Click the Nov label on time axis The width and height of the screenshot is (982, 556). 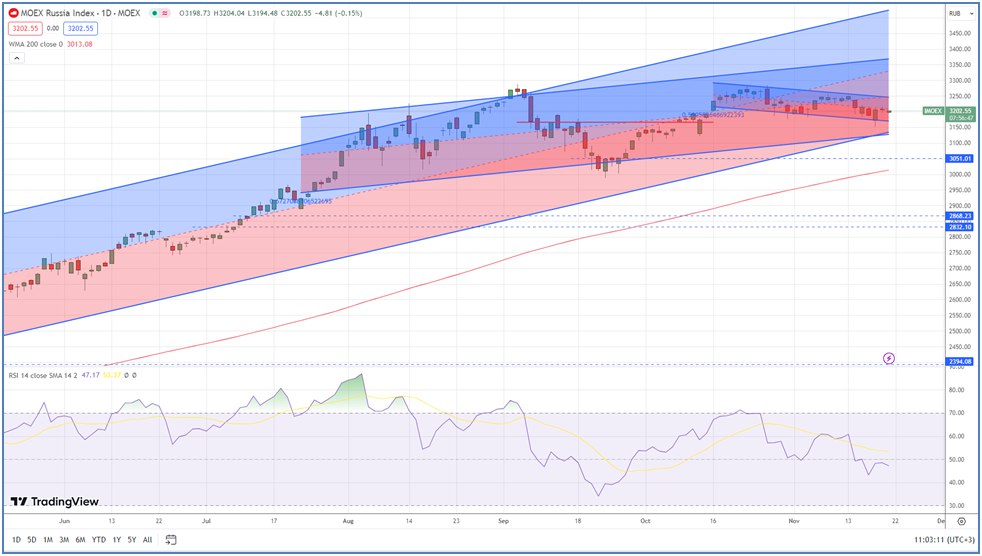[793, 521]
